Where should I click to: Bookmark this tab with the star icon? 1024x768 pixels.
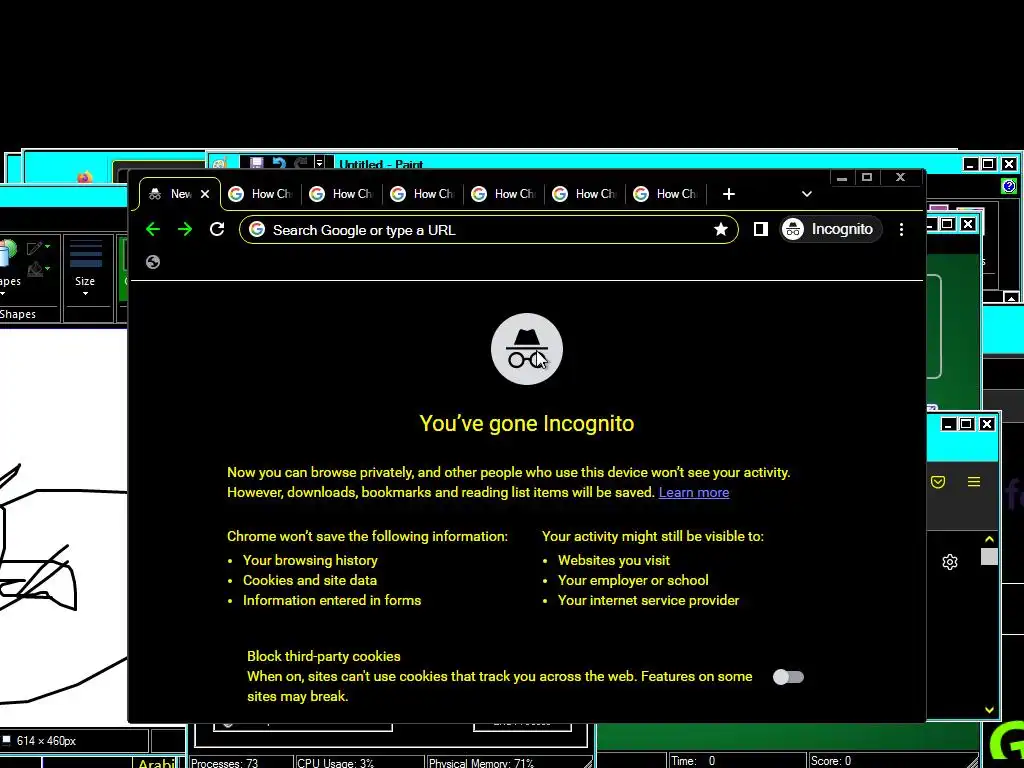(x=721, y=229)
